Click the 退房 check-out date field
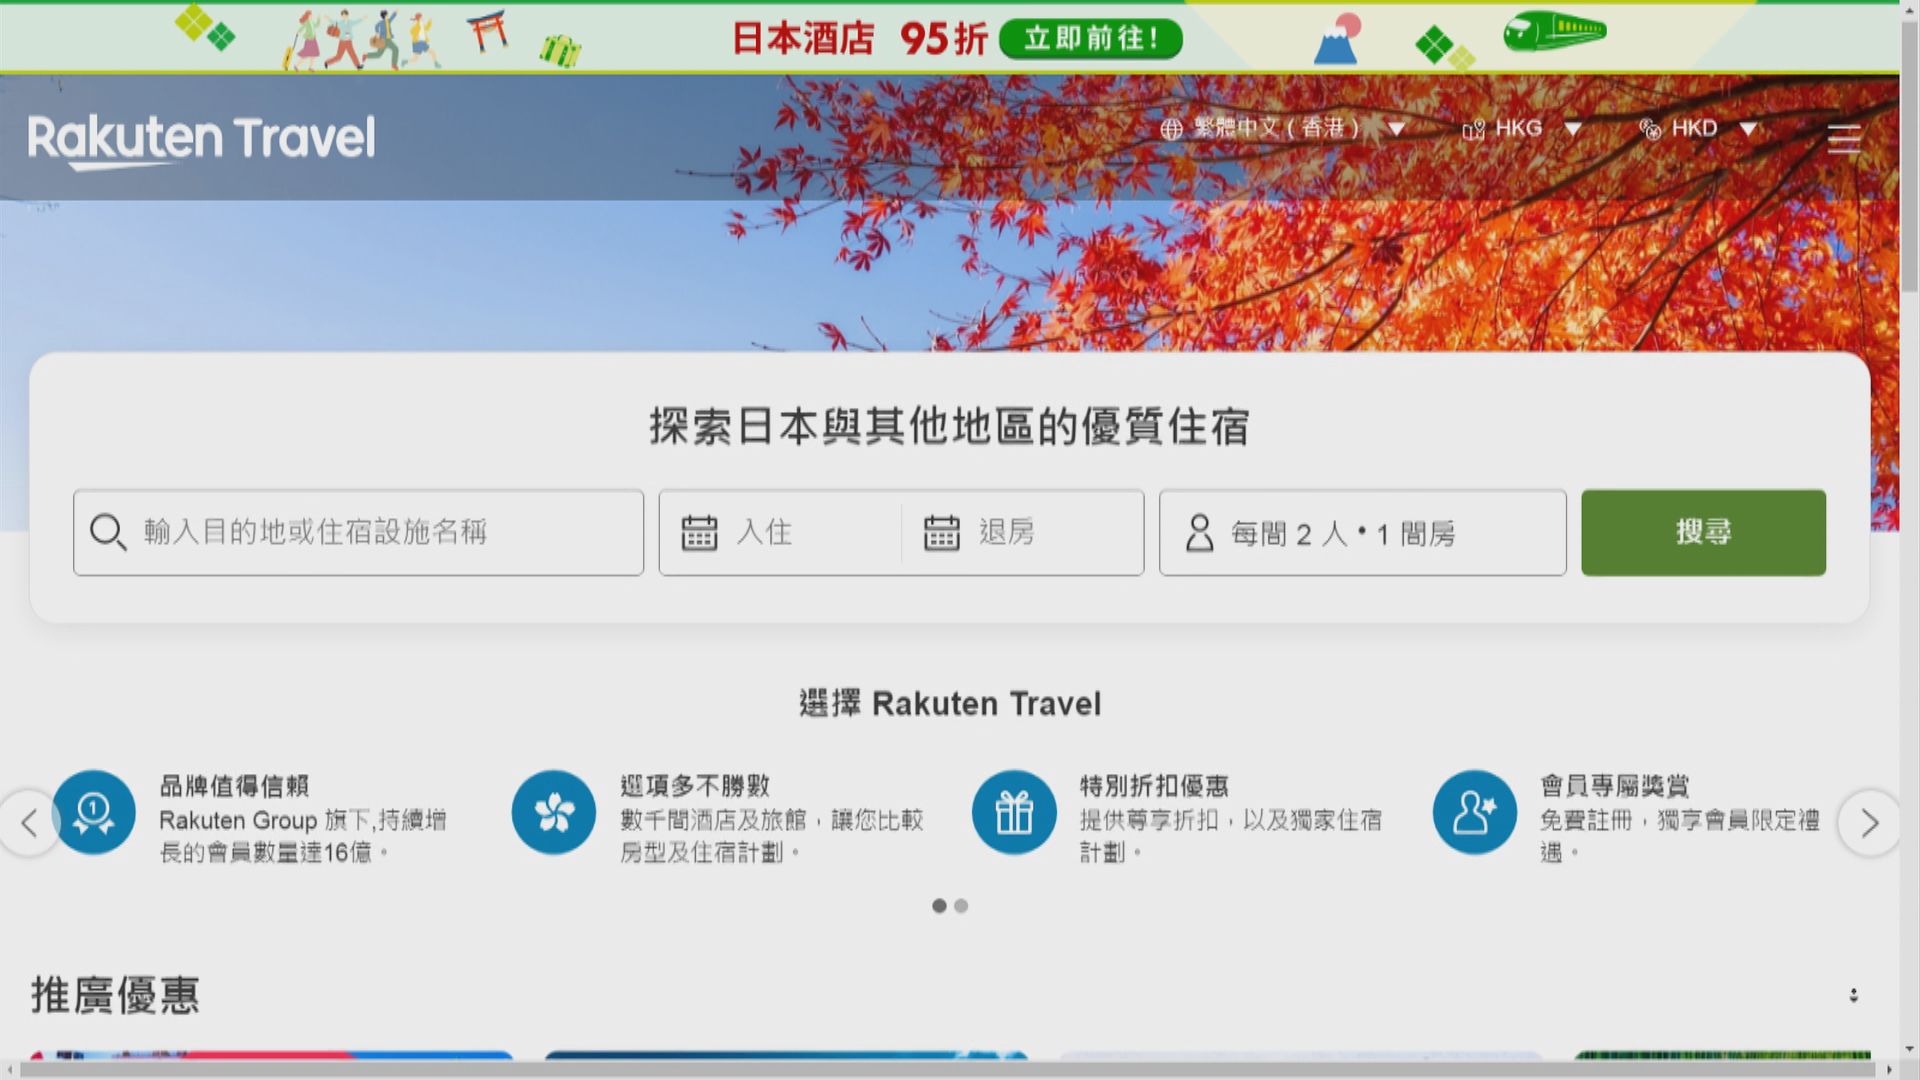Image resolution: width=1920 pixels, height=1080 pixels. pyautogui.click(x=1022, y=532)
